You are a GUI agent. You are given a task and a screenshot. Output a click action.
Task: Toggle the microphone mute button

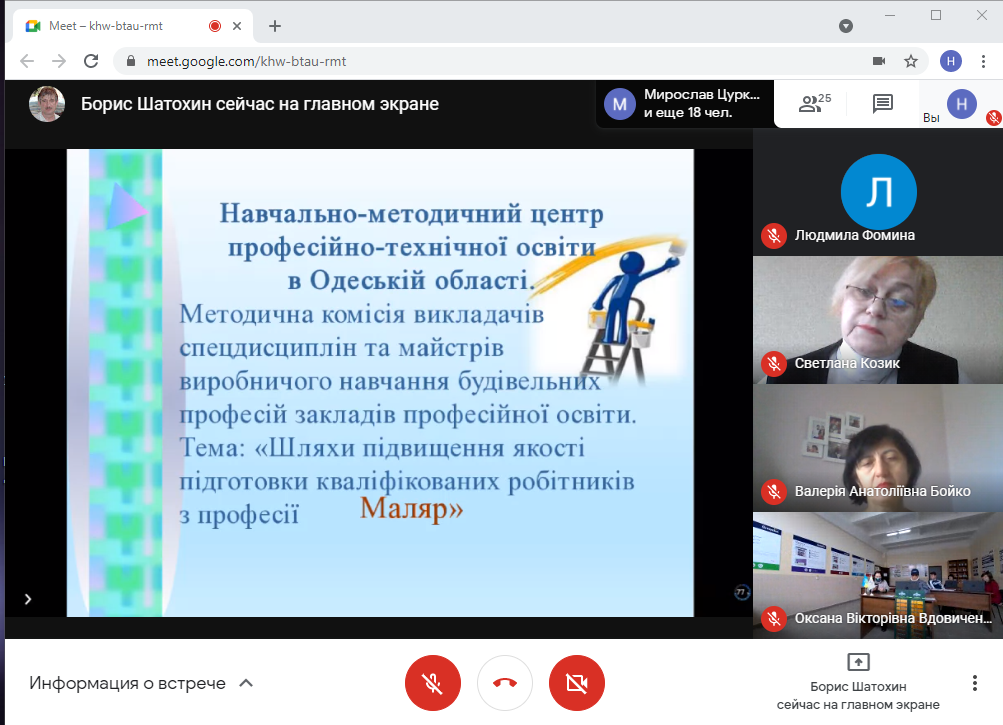tap(432, 683)
